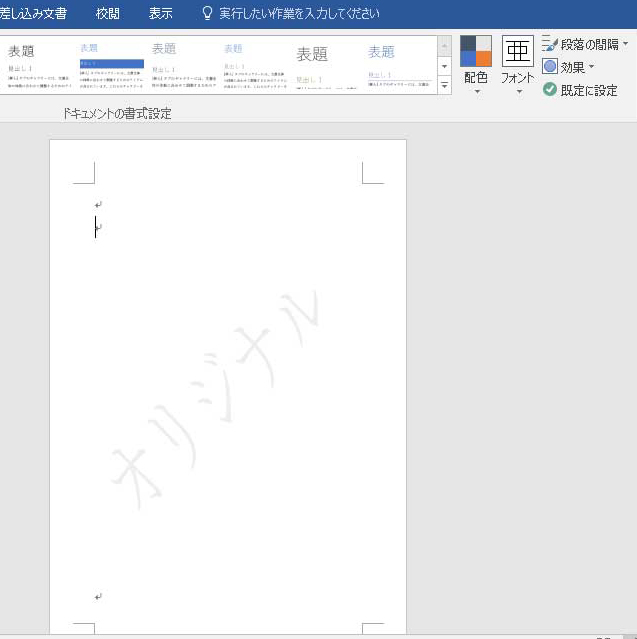Click the 実行したい作業を入力してください search field

point(299,14)
